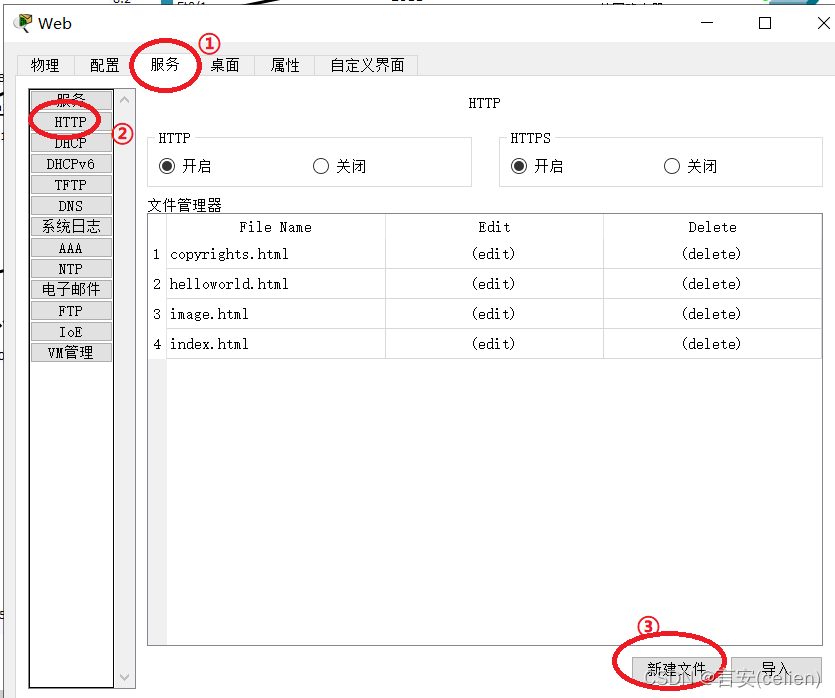Enable HTTP with the 开启 radio button
835x698 pixels.
(x=168, y=165)
